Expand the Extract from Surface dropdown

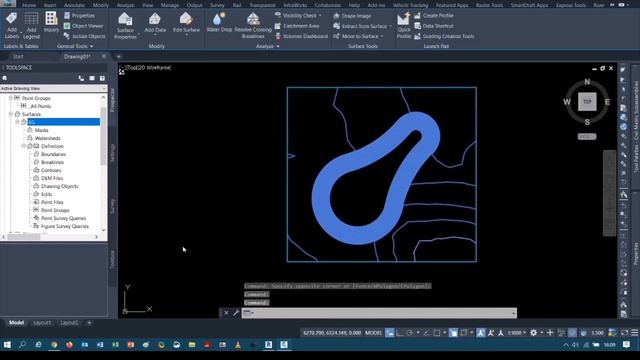391,26
